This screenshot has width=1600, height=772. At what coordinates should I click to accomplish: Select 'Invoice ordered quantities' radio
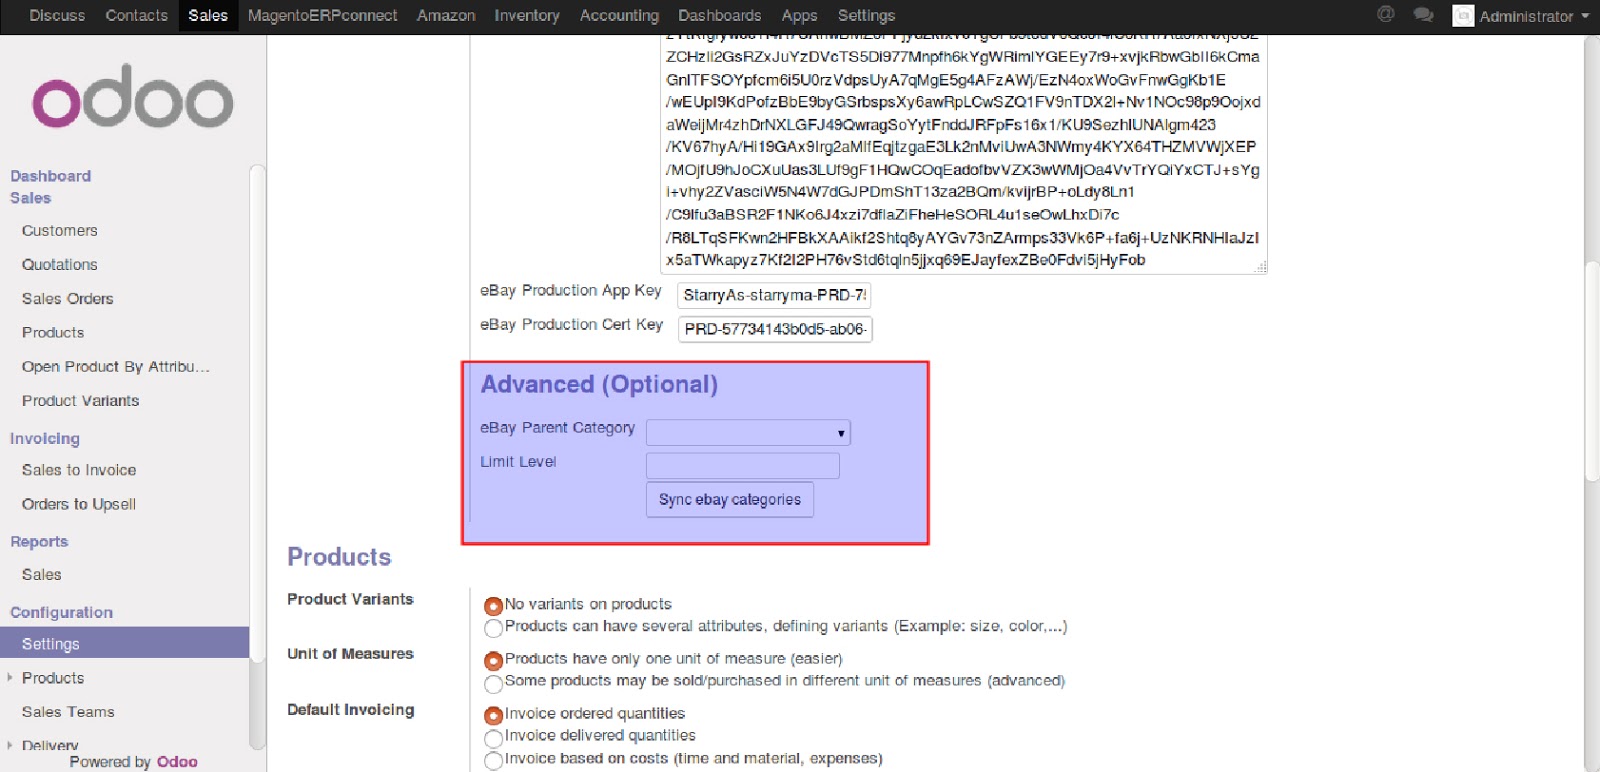click(x=493, y=716)
